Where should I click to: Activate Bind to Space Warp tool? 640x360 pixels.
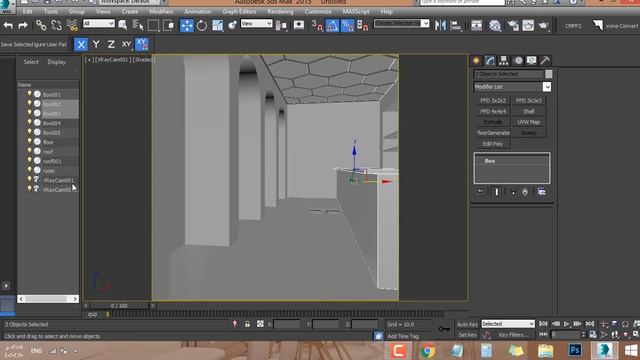[x=72, y=25]
